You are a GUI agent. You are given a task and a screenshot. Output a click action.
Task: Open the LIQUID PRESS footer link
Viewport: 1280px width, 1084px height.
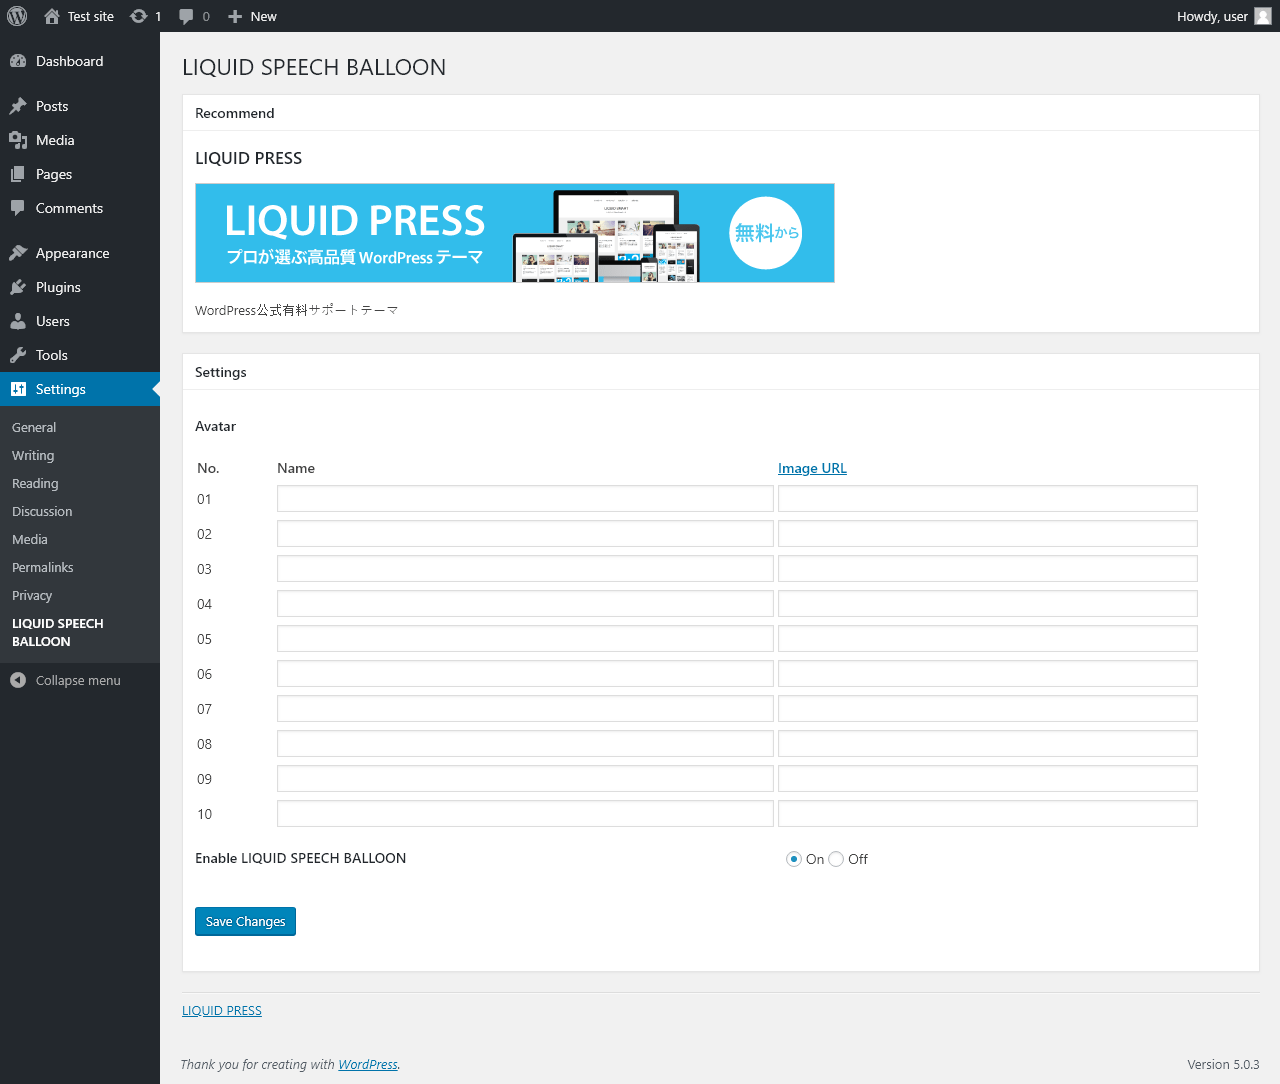pyautogui.click(x=222, y=1010)
